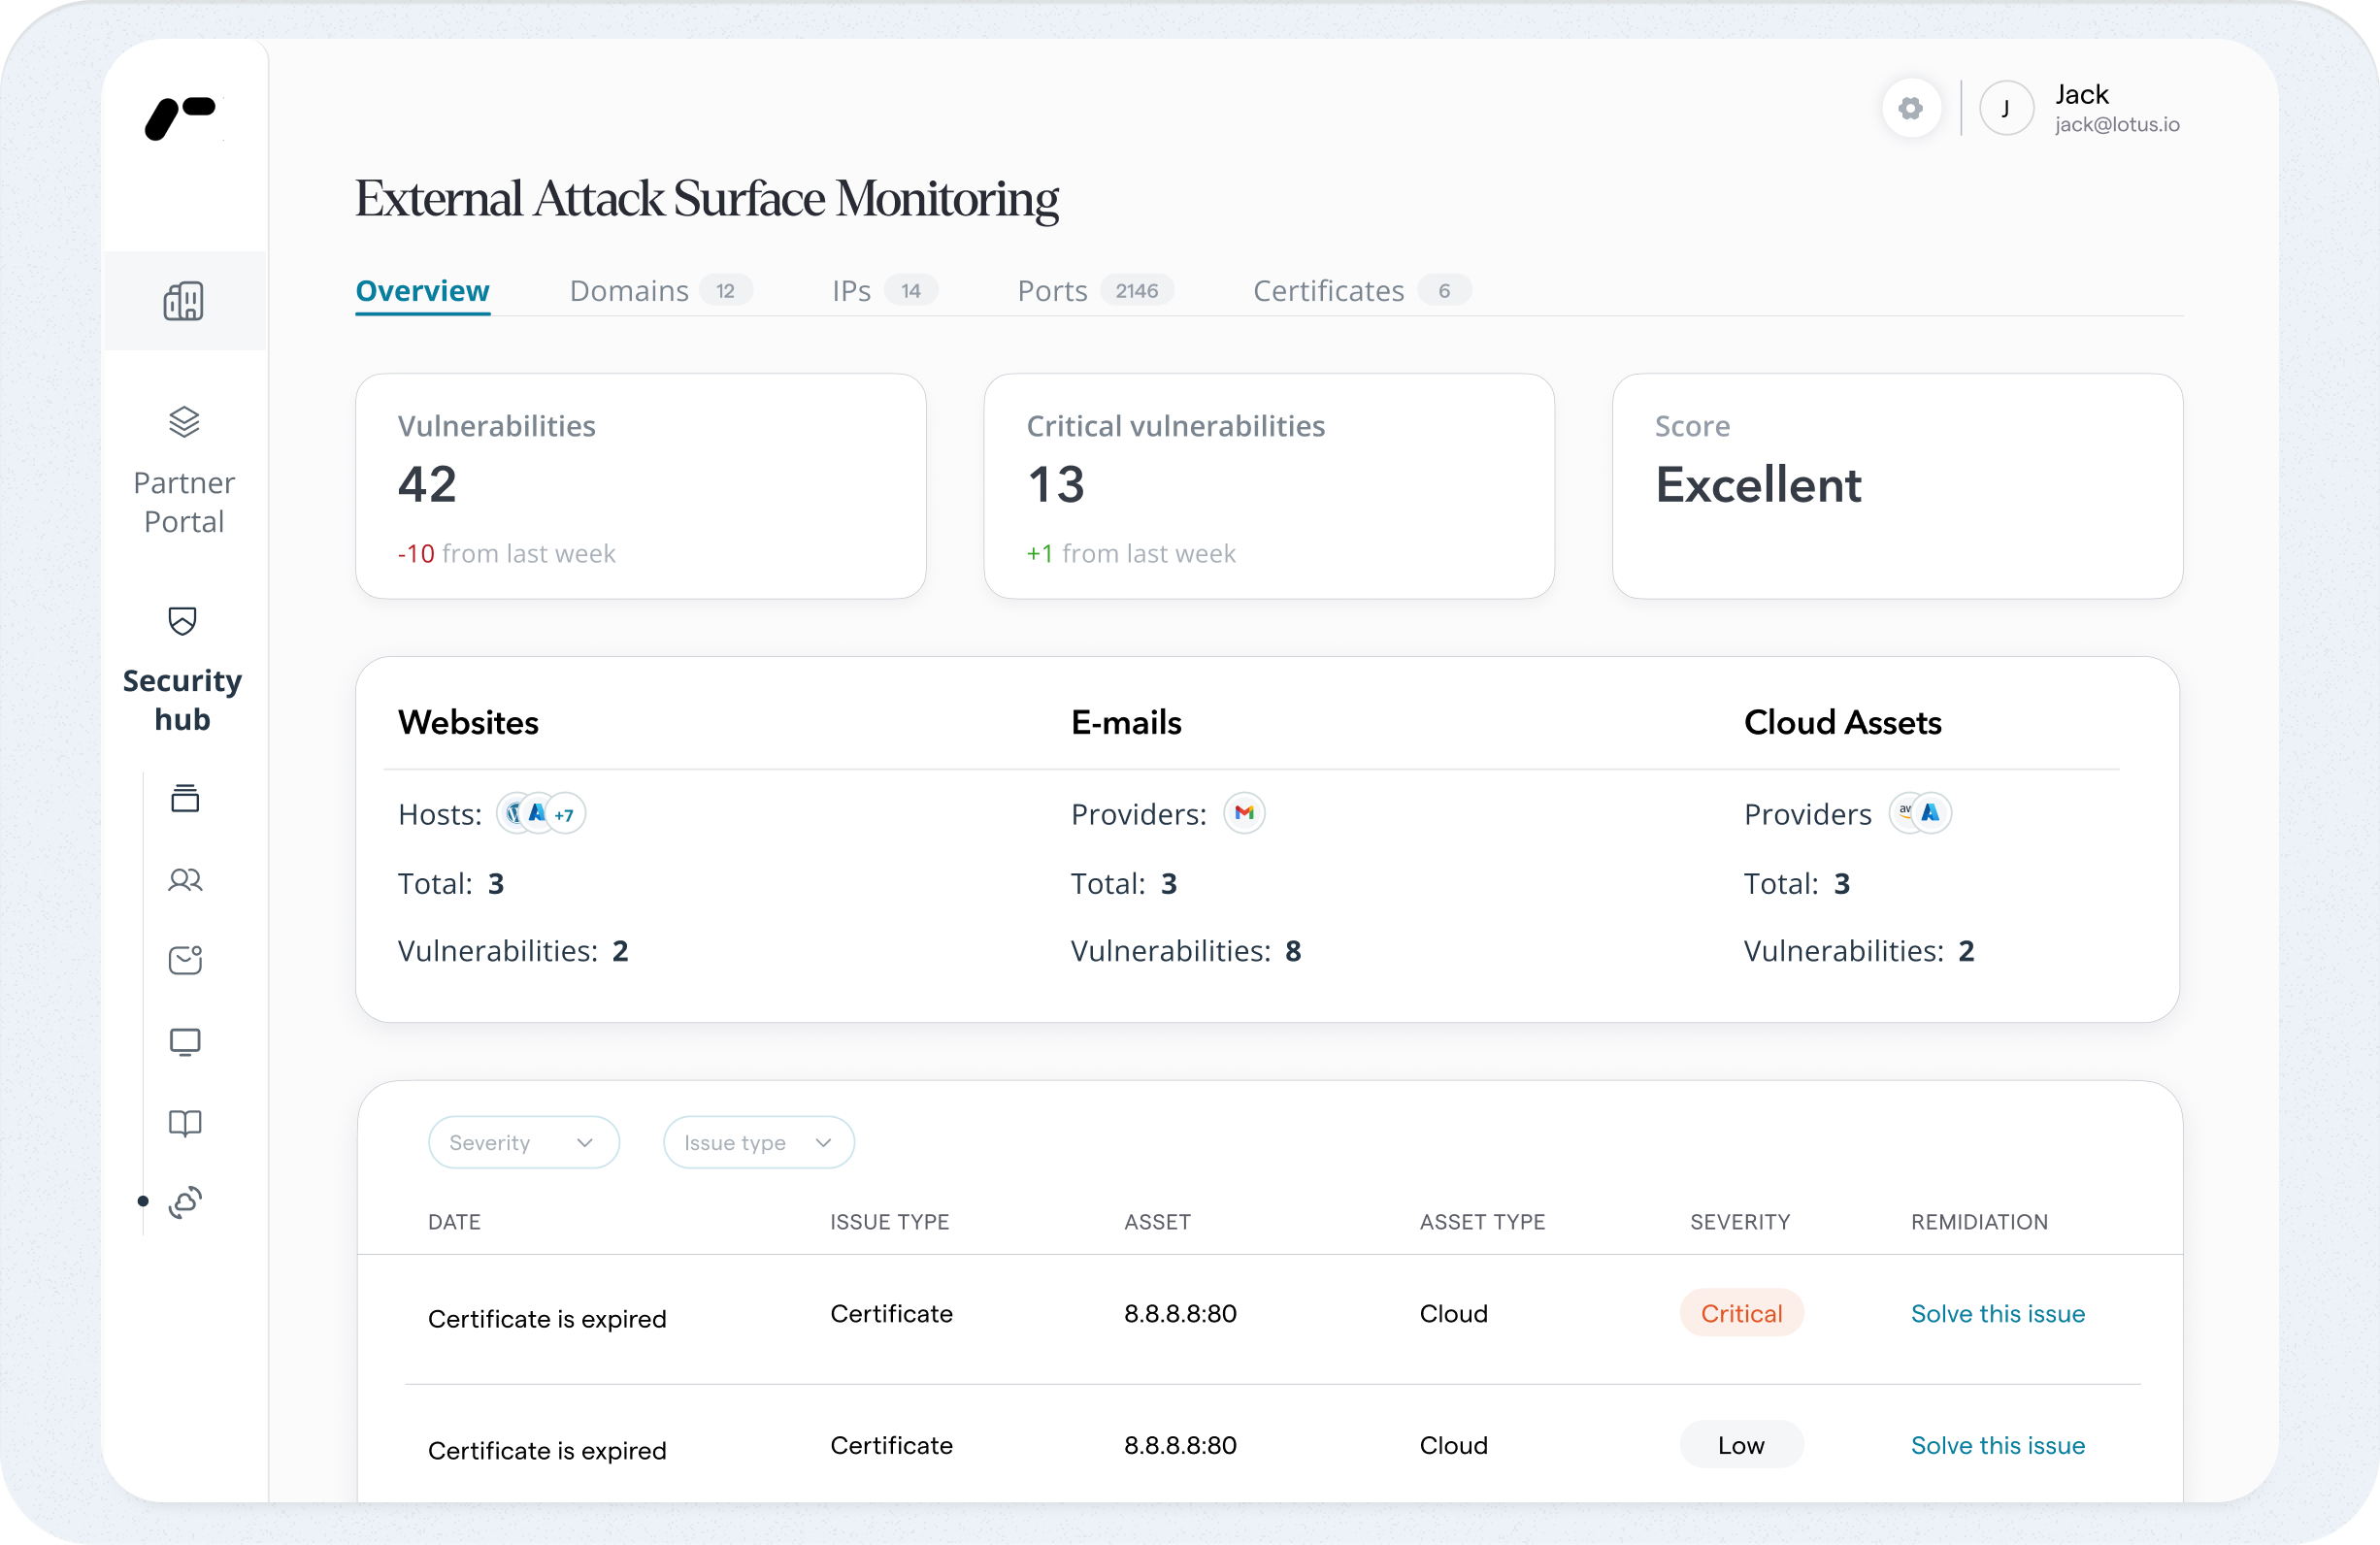
Task: Click the attack surface monitoring icon
Action: tap(186, 1202)
